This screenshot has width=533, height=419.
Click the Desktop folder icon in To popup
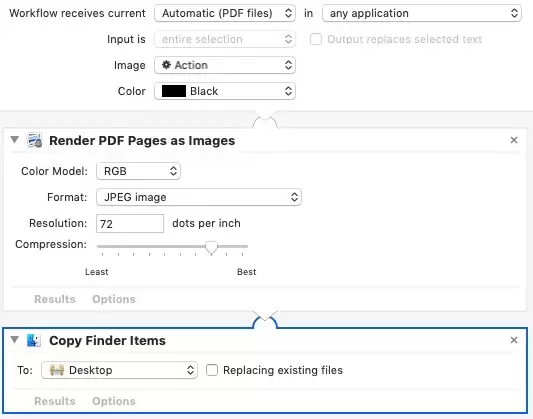[x=57, y=370]
